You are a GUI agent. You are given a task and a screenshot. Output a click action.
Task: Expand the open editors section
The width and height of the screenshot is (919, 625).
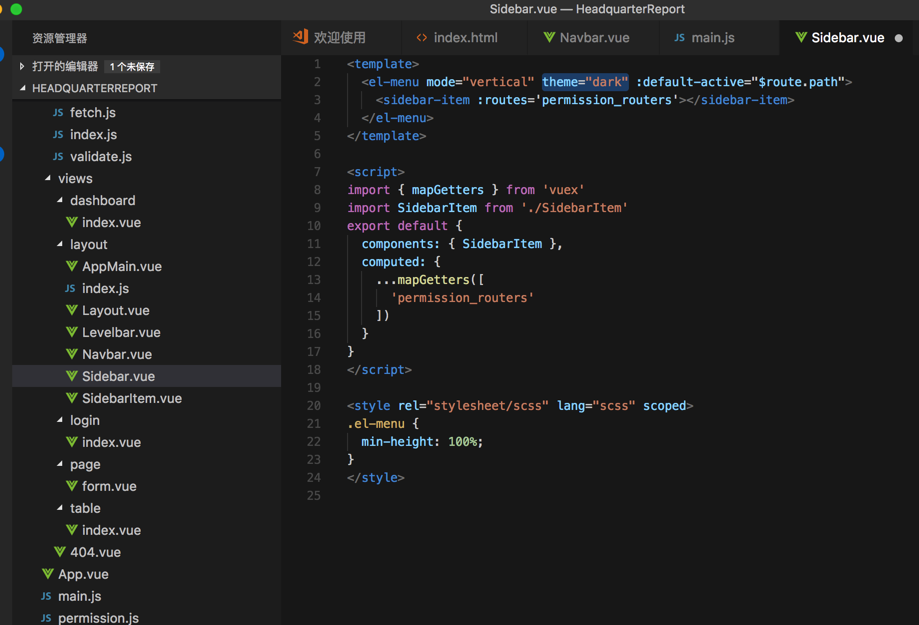point(22,67)
